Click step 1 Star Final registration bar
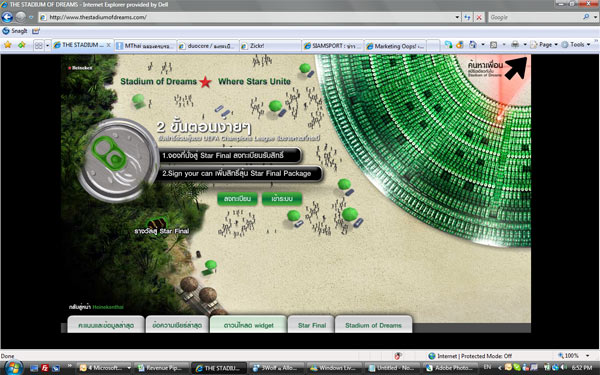This screenshot has width=600, height=375. click(230, 155)
